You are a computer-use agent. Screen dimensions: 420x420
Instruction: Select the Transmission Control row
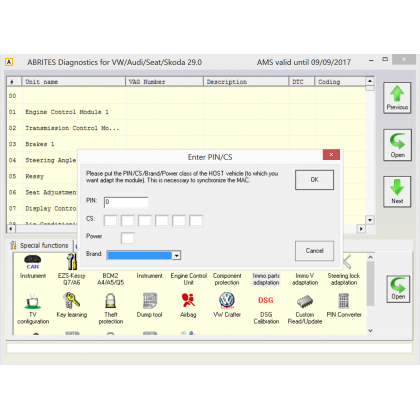point(186,128)
